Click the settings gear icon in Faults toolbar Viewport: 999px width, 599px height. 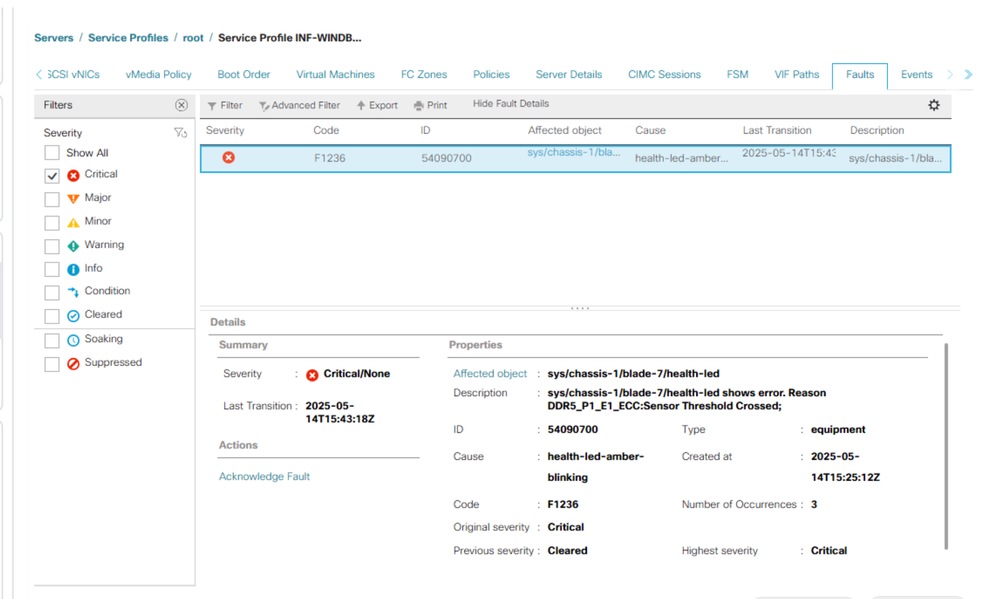[x=933, y=105]
